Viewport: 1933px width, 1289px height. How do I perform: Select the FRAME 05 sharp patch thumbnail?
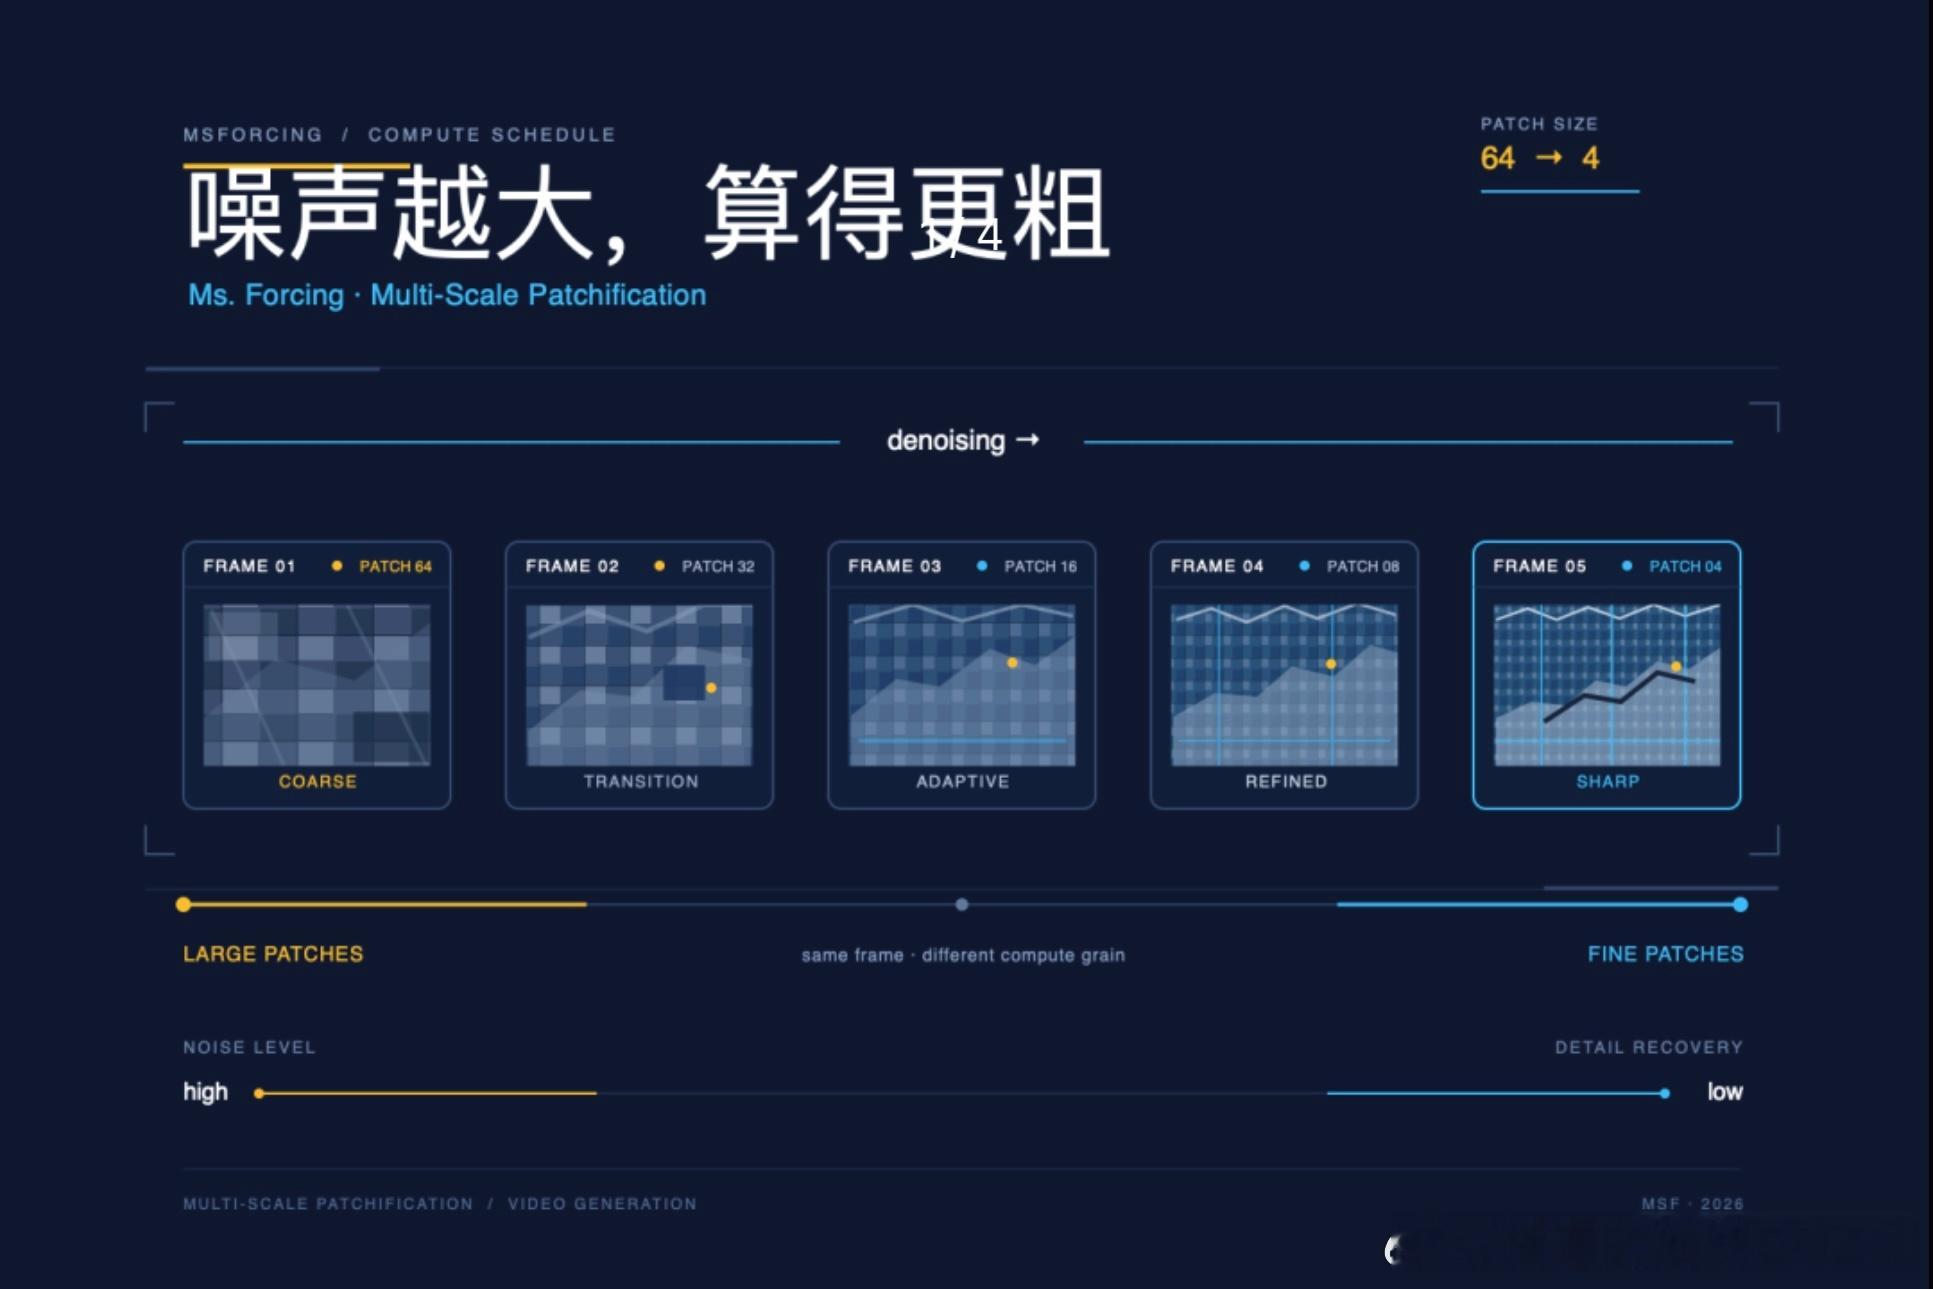[1607, 685]
